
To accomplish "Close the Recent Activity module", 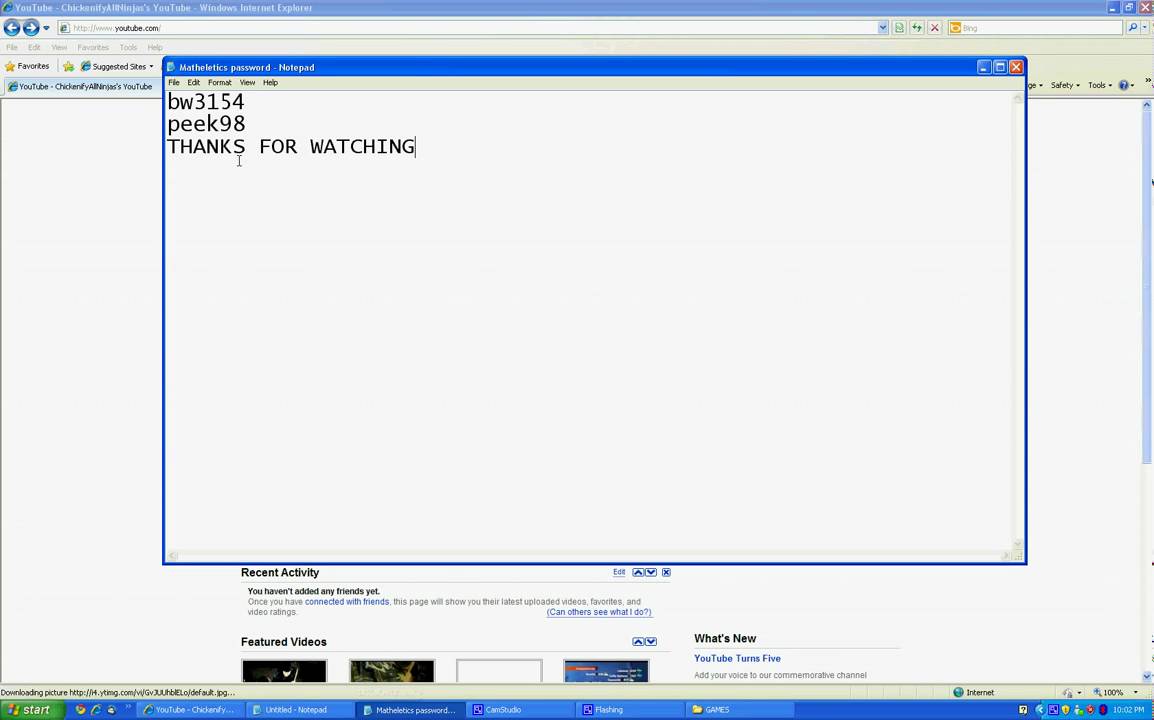I will tap(666, 572).
